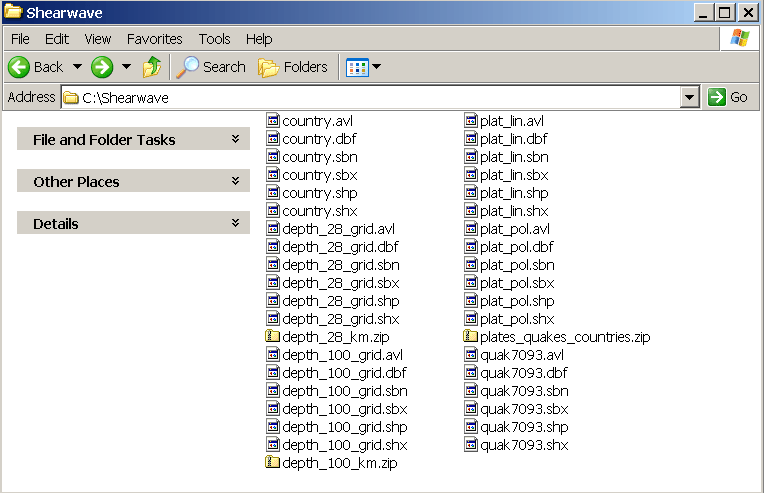
Task: Select the file name depth_100_grid.avl
Action: point(343,355)
